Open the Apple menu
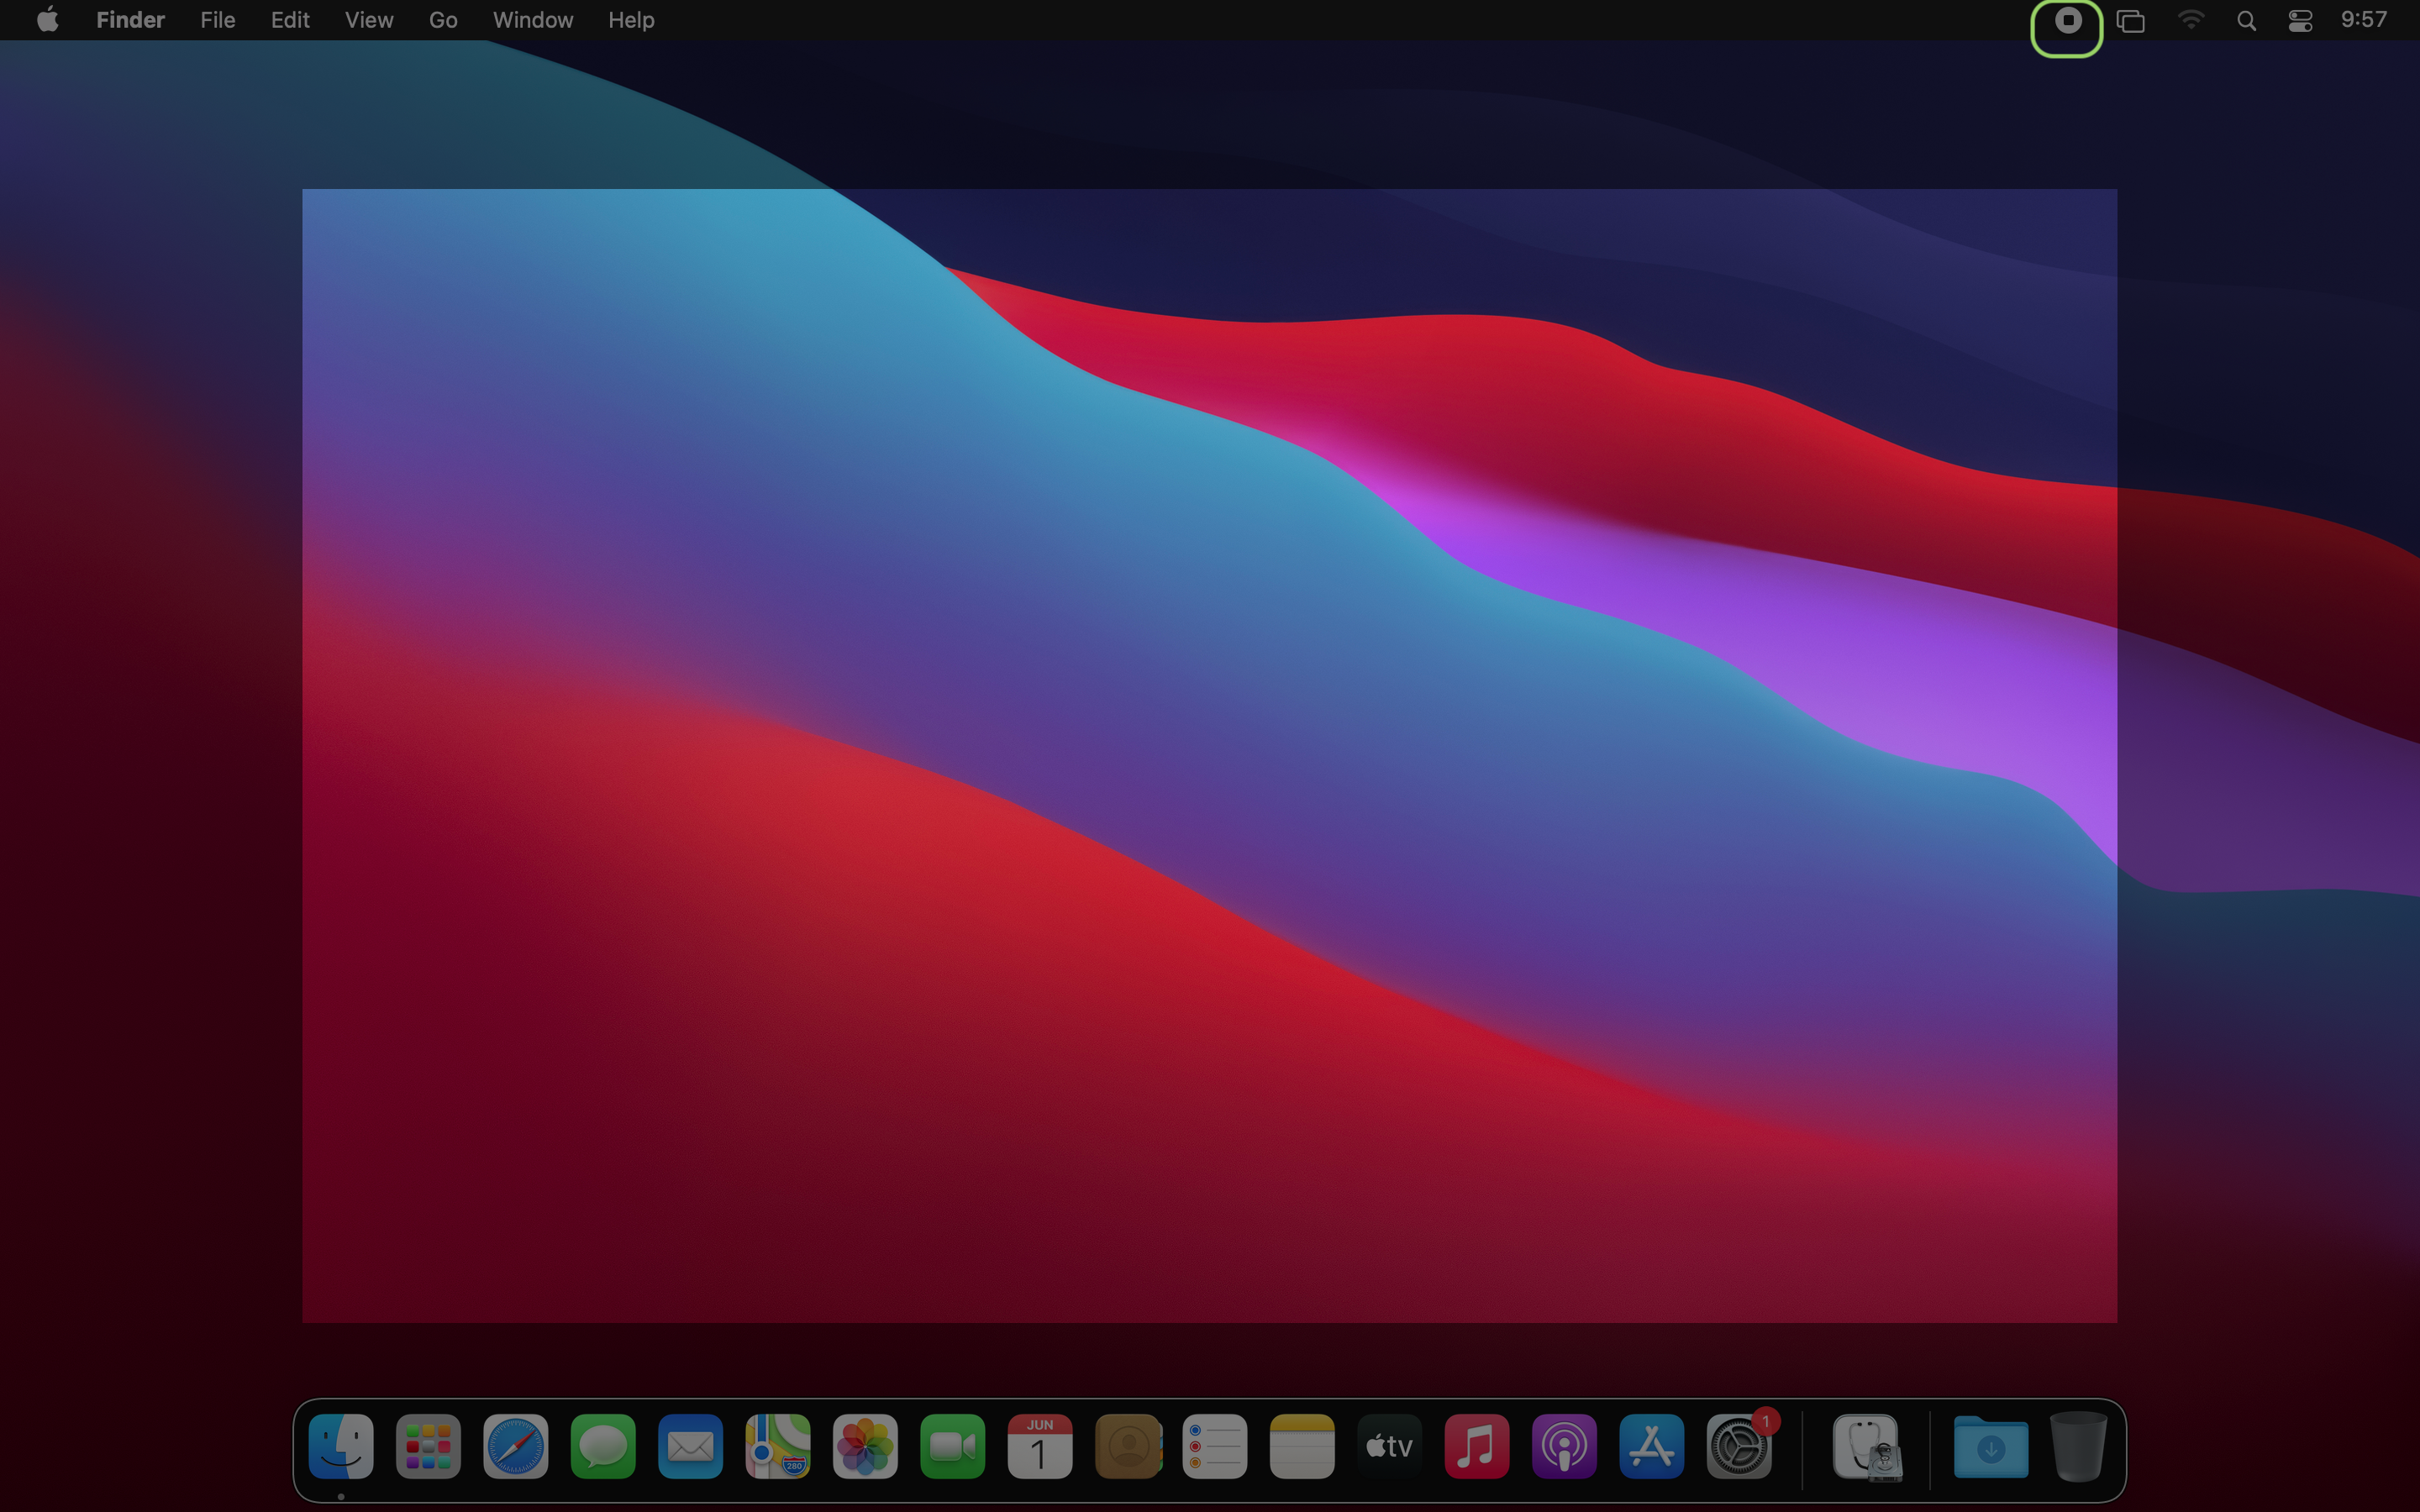The width and height of the screenshot is (2420, 1512). [x=47, y=21]
